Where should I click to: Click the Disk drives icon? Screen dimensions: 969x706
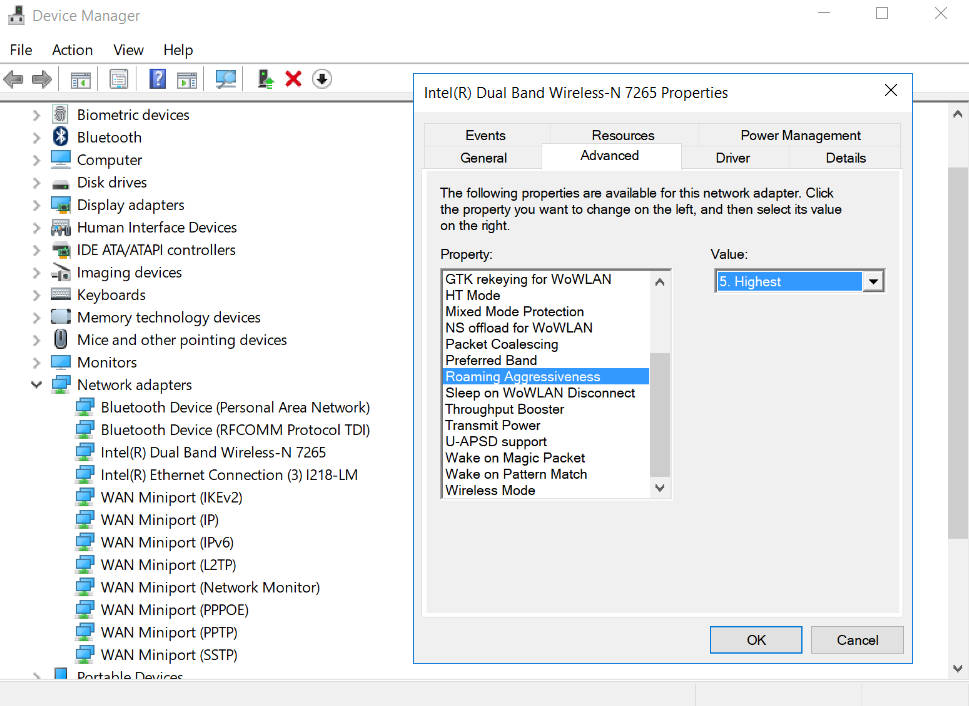pyautogui.click(x=61, y=184)
